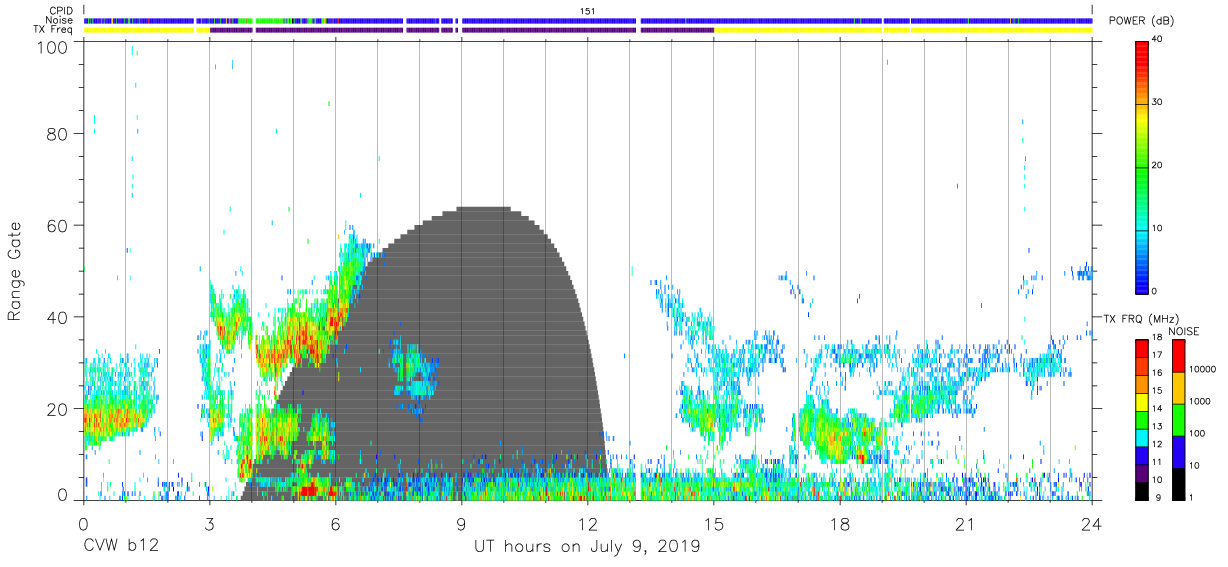Click the x-axis tick label '6'
The height and width of the screenshot is (567, 1228).
point(335,524)
